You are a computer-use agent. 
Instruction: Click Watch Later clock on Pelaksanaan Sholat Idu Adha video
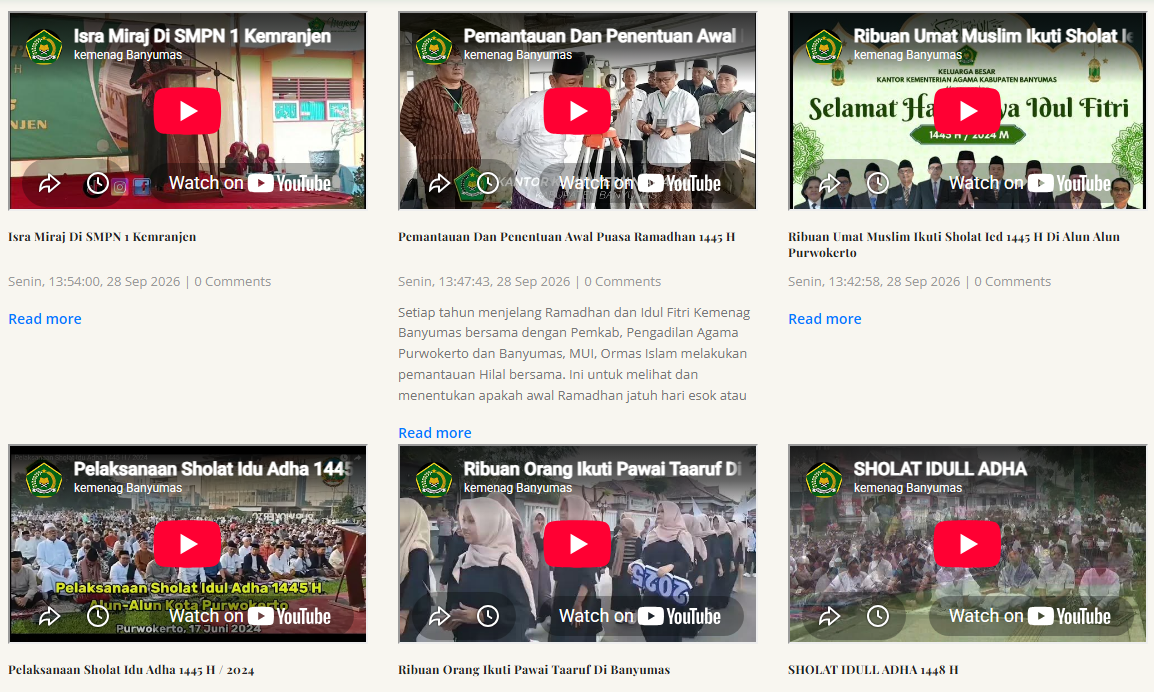click(98, 615)
